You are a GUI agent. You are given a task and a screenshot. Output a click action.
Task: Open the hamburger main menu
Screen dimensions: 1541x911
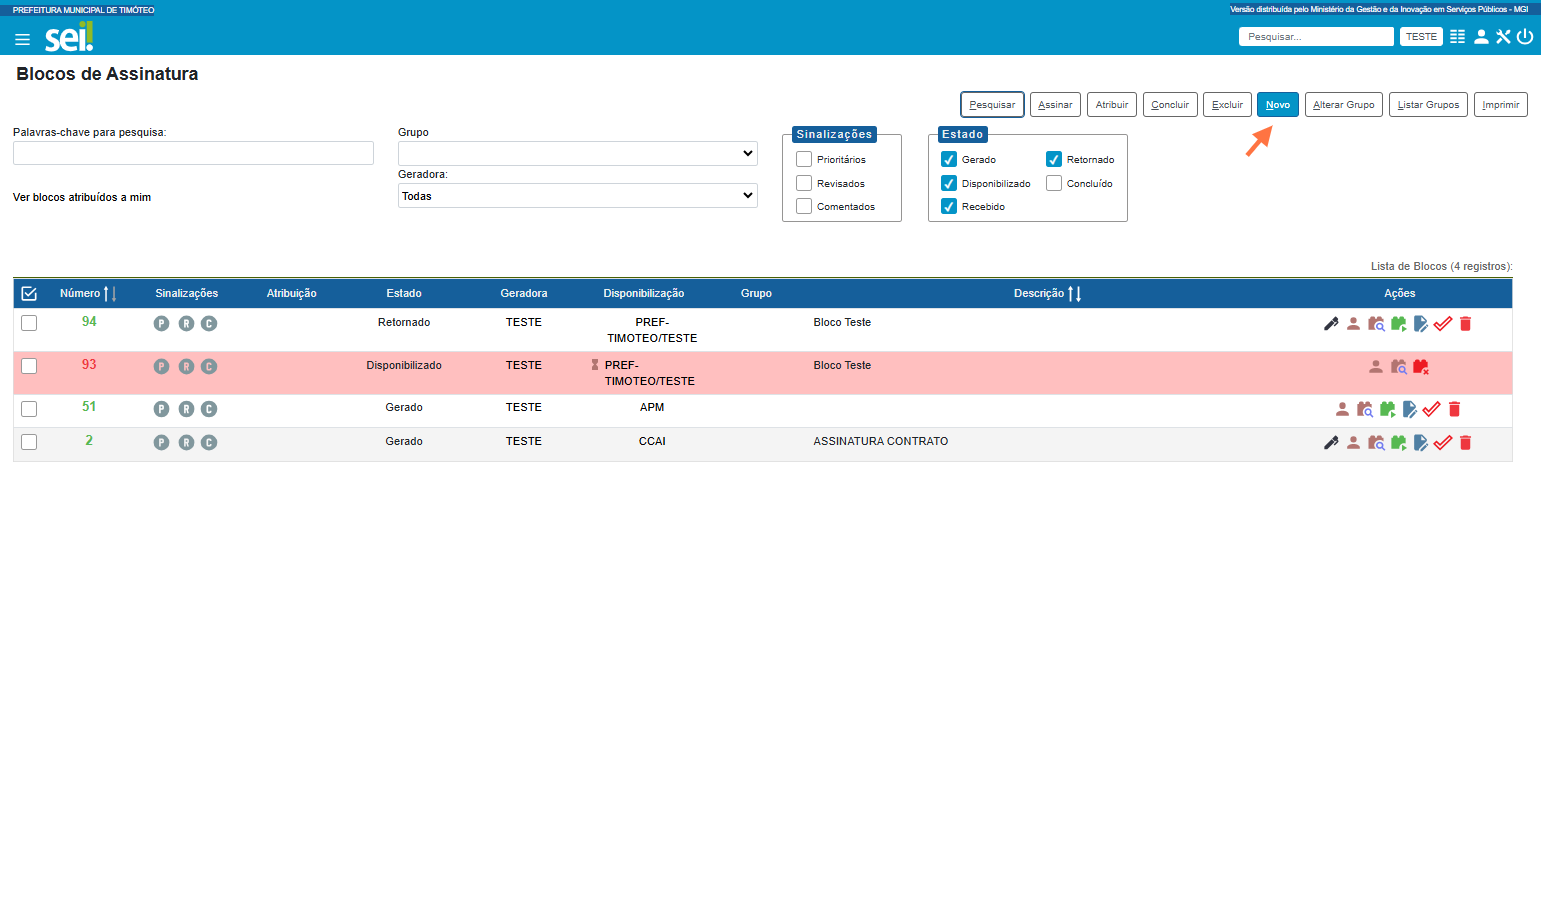(x=22, y=40)
